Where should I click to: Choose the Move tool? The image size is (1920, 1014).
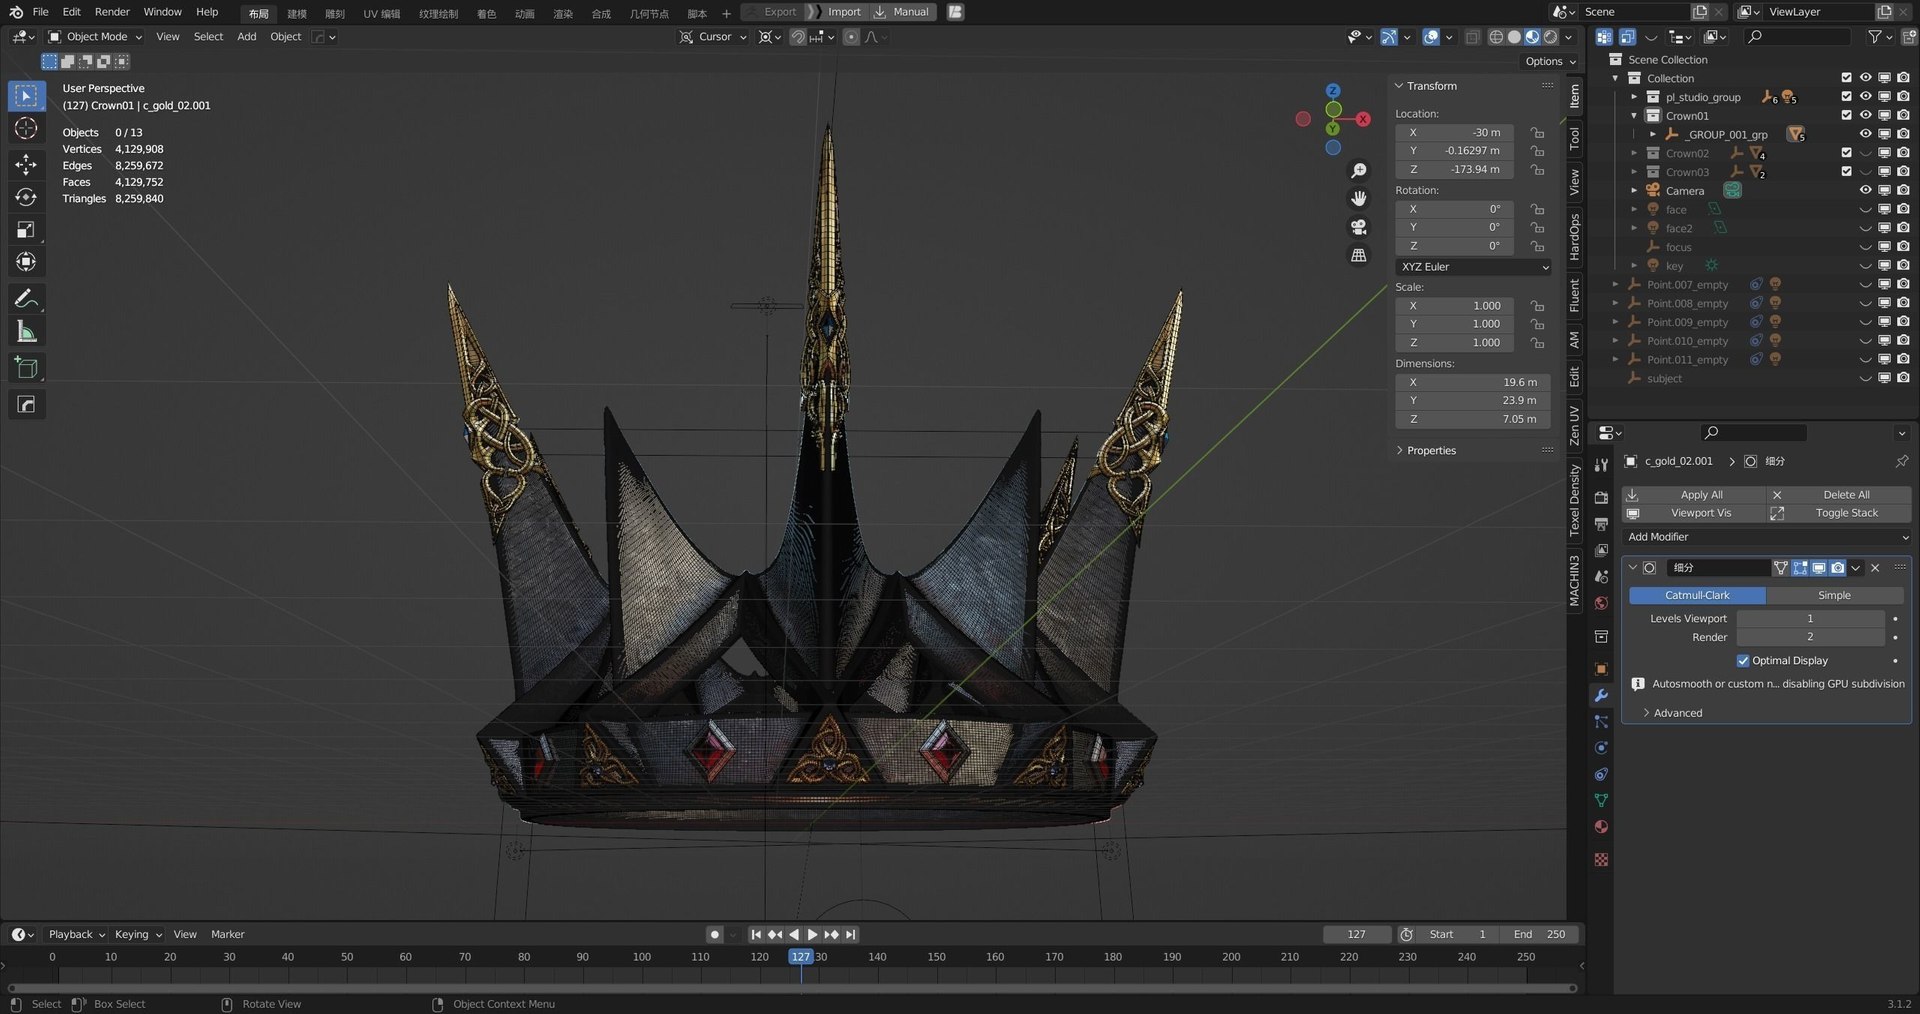point(27,164)
